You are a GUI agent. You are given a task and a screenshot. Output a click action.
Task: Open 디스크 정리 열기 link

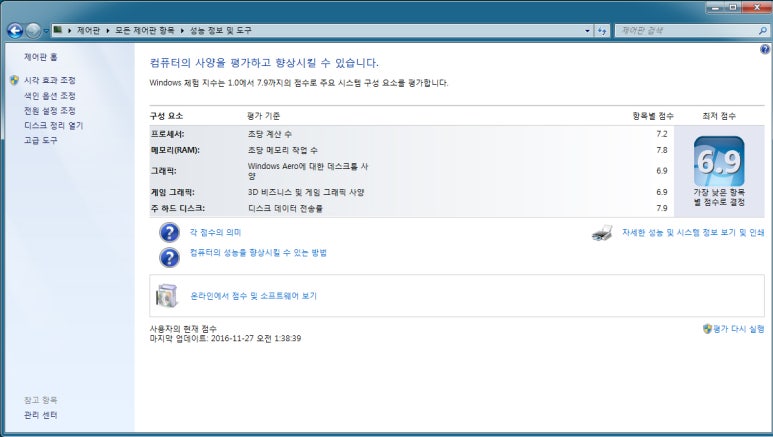pyautogui.click(x=54, y=125)
